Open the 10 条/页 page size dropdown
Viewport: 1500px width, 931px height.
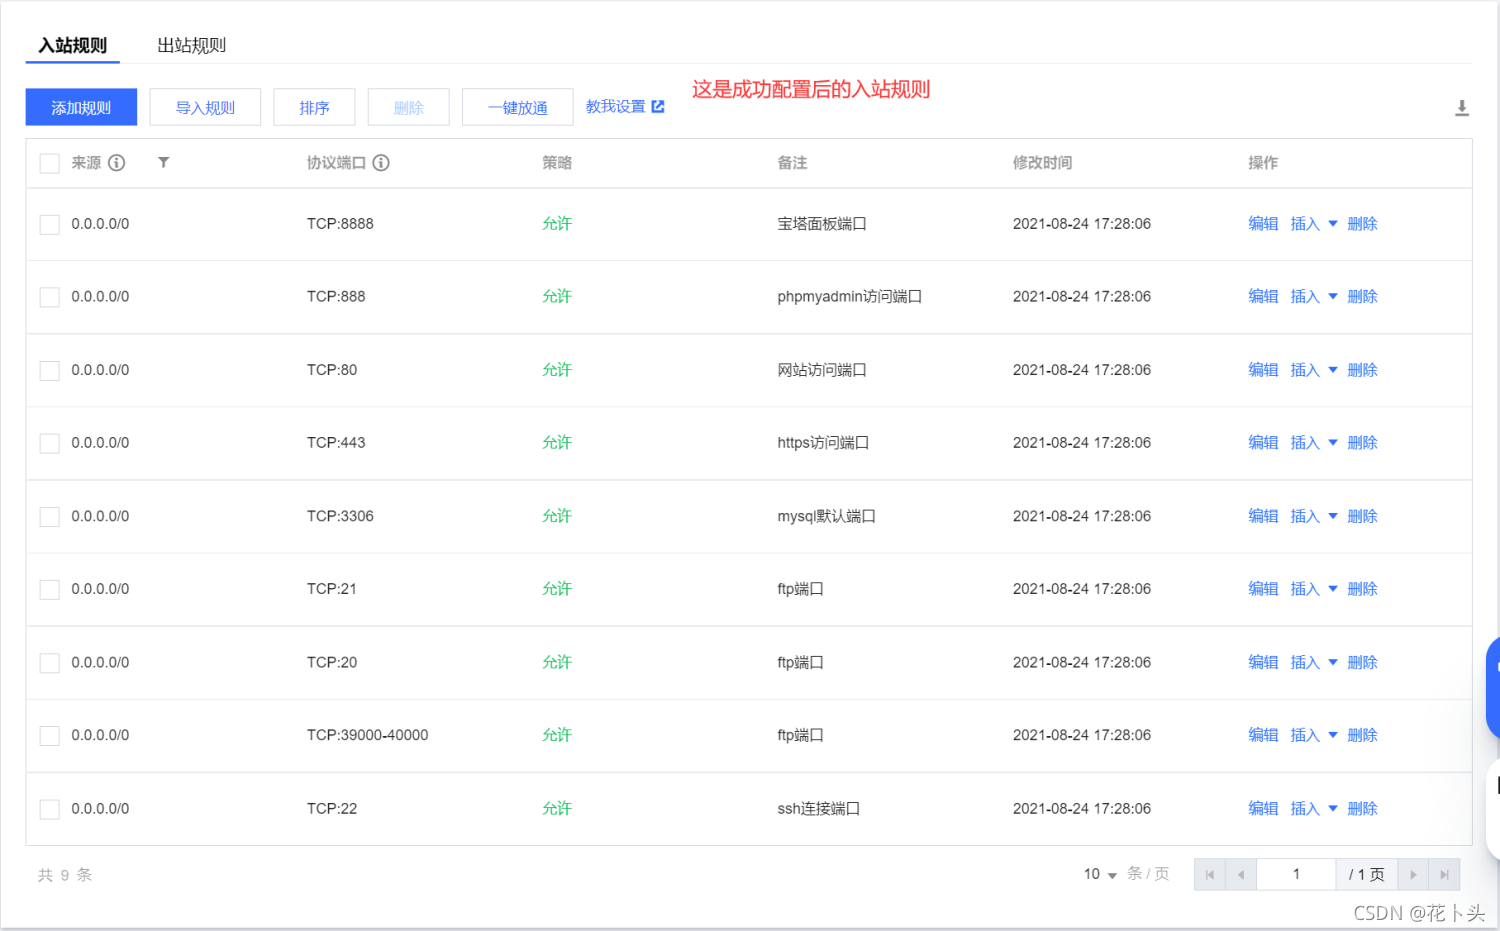(1101, 874)
